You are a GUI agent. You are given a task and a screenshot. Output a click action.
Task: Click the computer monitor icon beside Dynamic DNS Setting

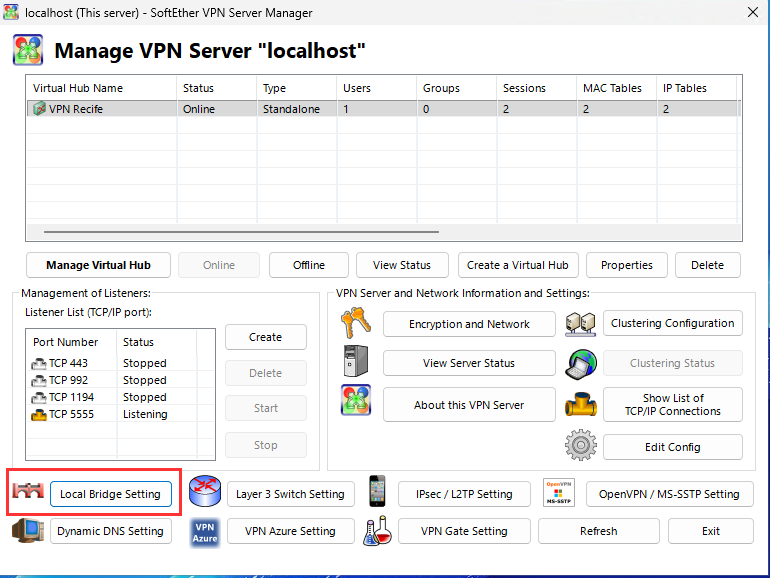[28, 530]
